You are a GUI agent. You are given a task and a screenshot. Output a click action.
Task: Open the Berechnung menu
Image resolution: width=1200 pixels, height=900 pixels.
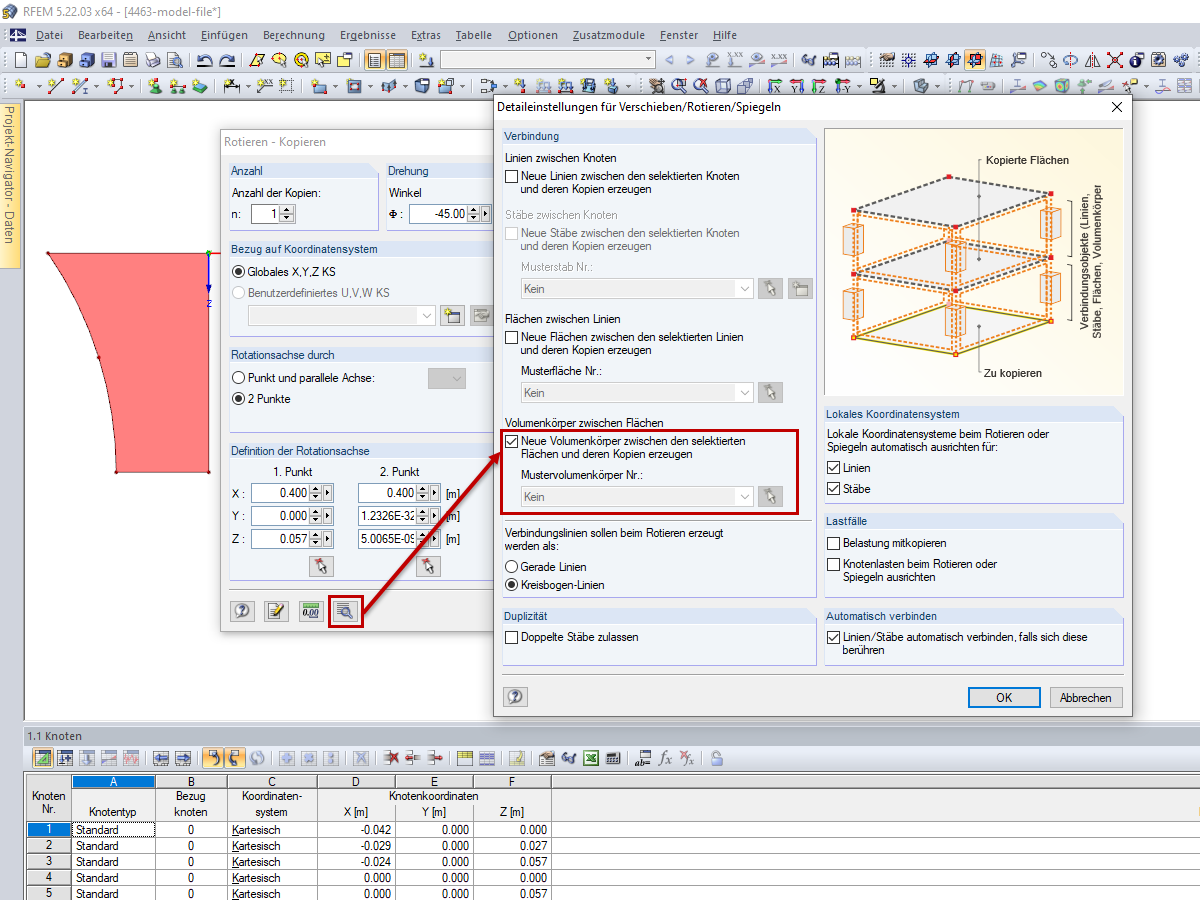tap(293, 35)
